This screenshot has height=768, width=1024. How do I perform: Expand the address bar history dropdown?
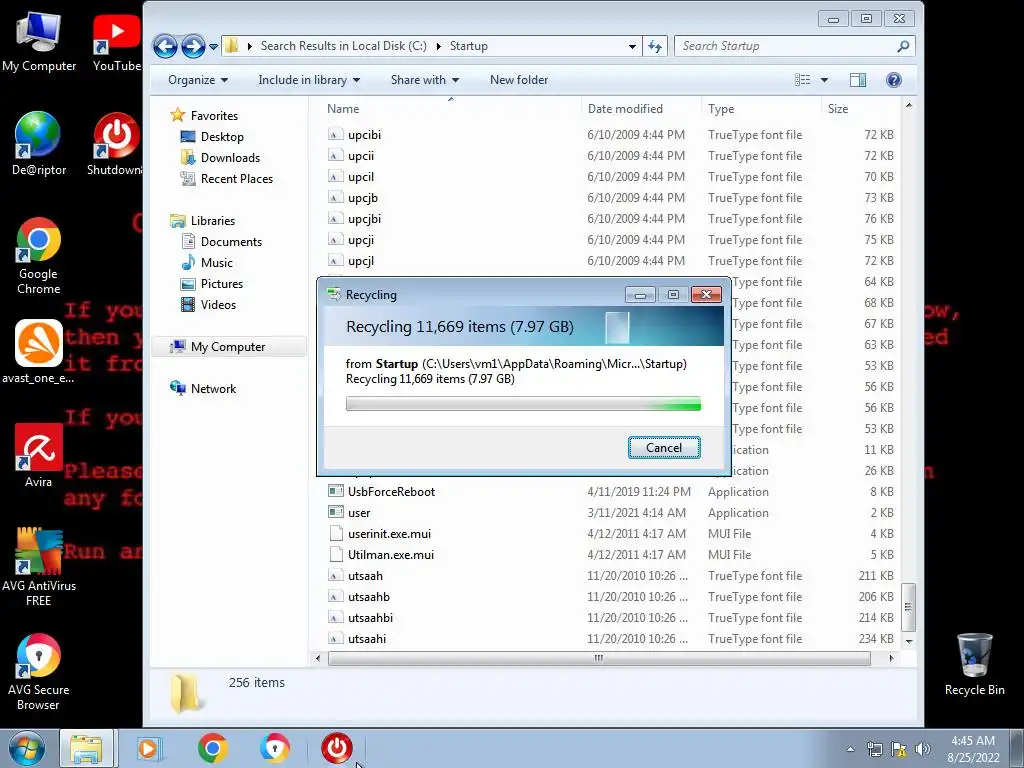pyautogui.click(x=632, y=46)
